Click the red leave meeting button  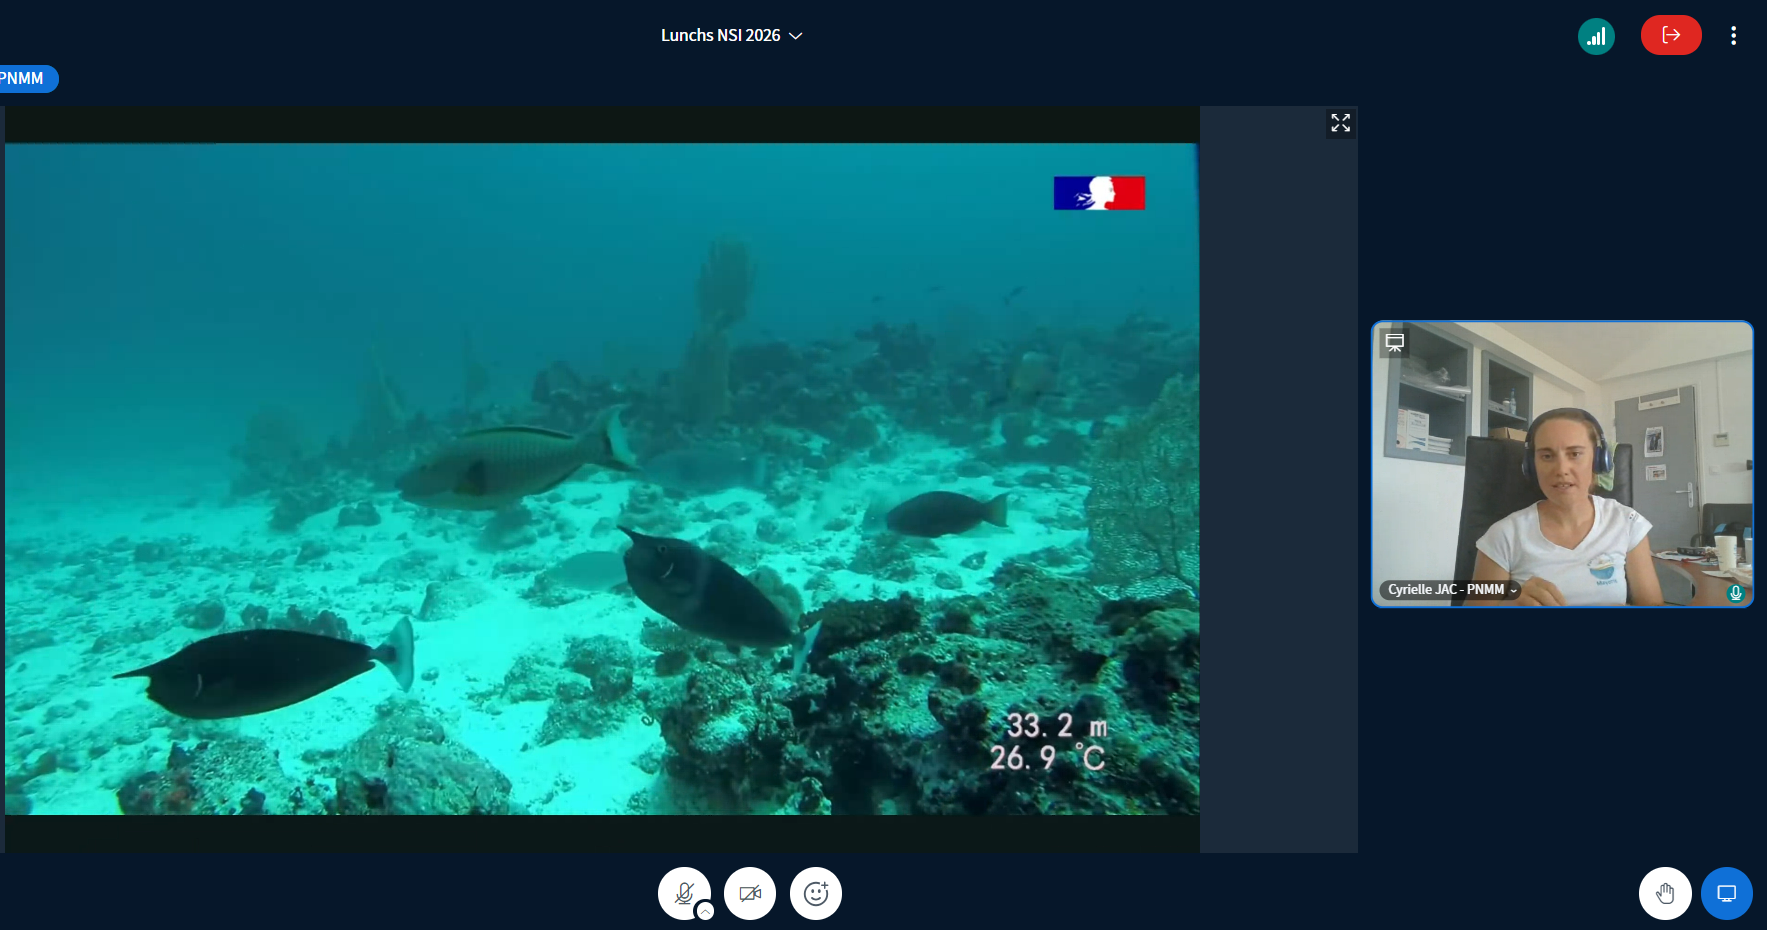1670,36
